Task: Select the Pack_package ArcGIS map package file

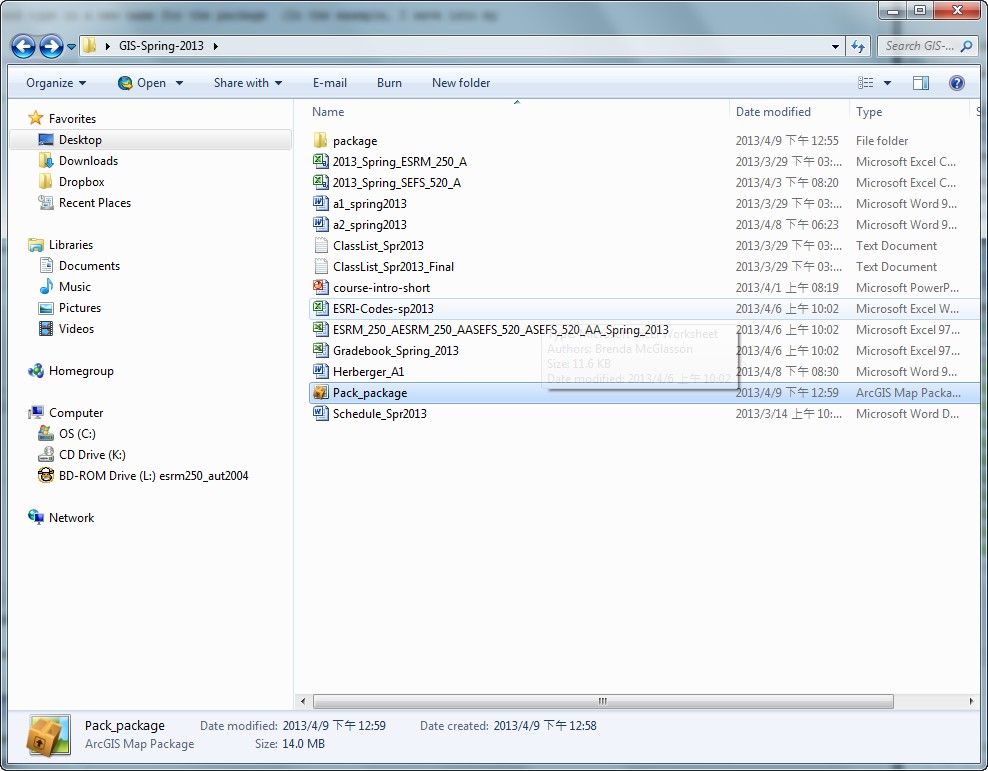Action: click(x=369, y=393)
